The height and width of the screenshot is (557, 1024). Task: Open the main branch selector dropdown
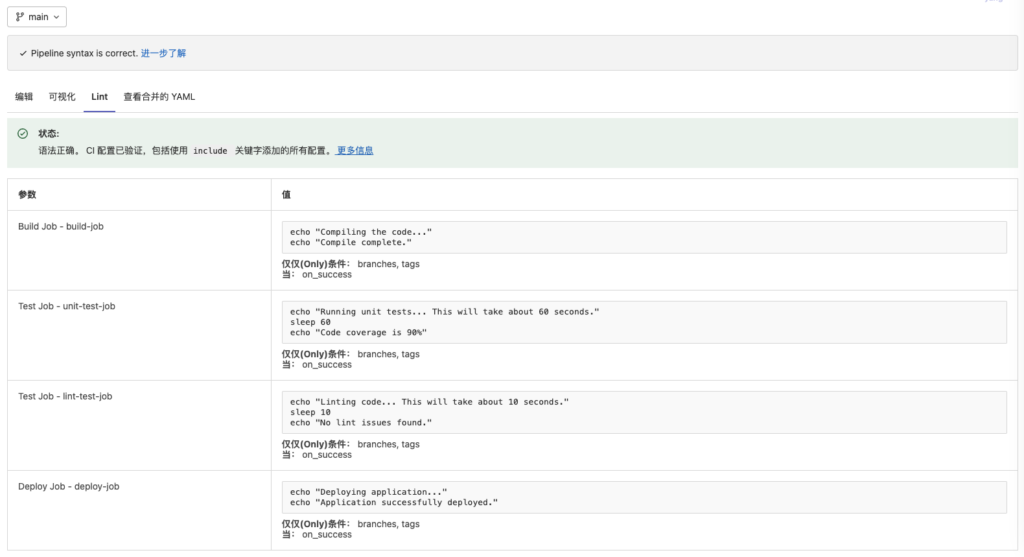pyautogui.click(x=37, y=17)
